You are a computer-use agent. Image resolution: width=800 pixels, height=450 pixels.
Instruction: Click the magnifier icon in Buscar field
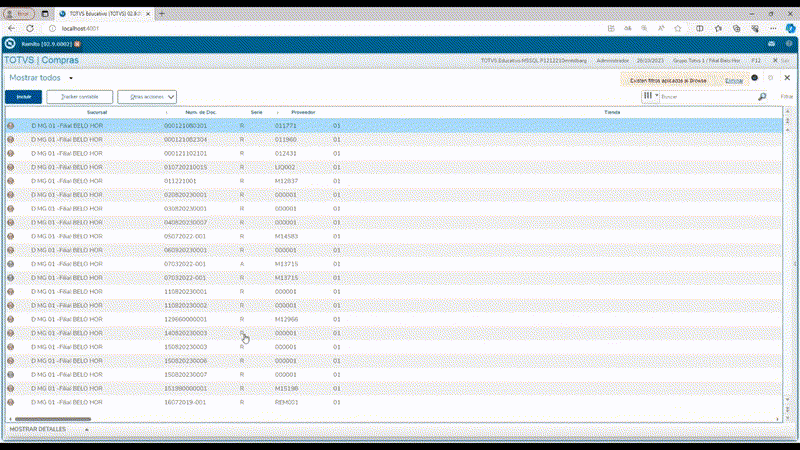[x=762, y=96]
